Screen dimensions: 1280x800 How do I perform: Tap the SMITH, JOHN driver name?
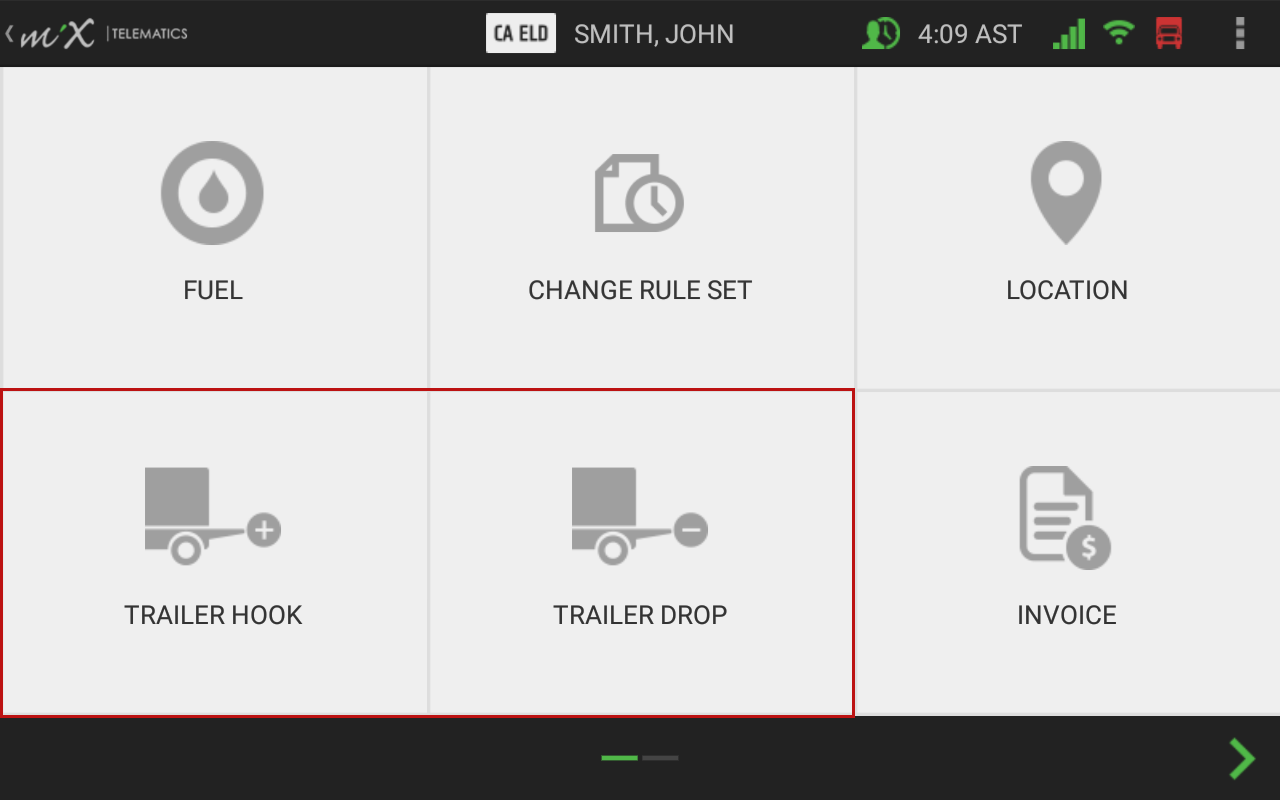(x=654, y=34)
